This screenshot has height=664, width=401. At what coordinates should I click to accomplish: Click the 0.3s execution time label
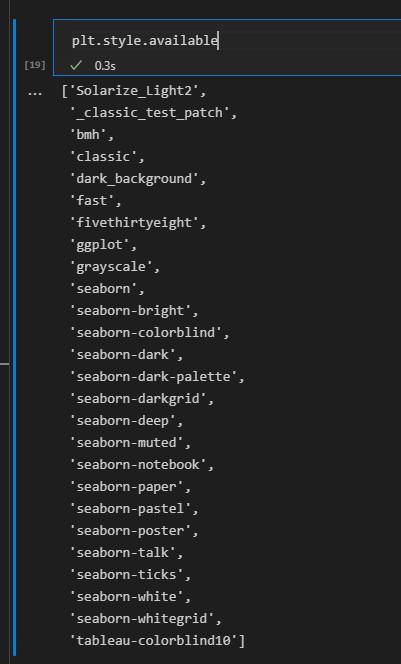(105, 66)
